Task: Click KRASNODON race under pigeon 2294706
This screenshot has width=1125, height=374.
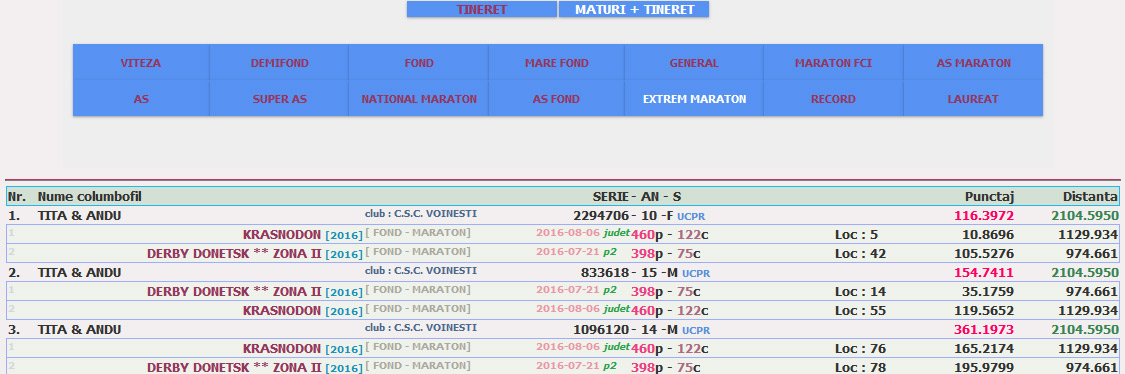Action: [x=282, y=235]
